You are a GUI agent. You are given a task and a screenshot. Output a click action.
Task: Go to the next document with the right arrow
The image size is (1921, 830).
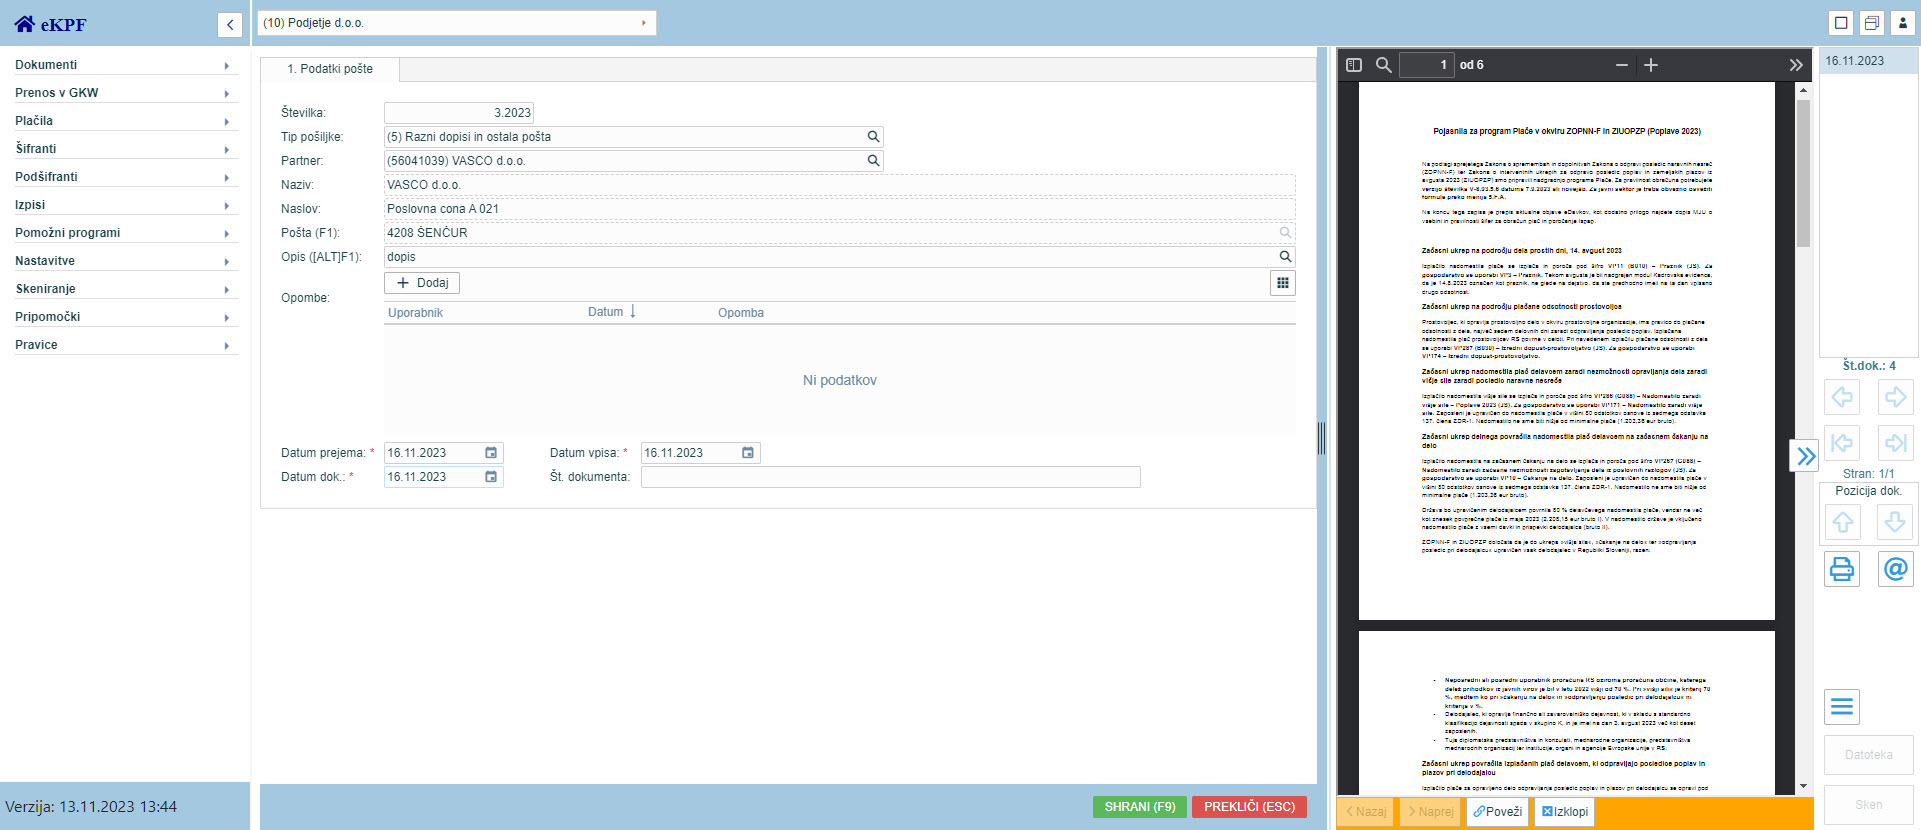[x=1896, y=398]
